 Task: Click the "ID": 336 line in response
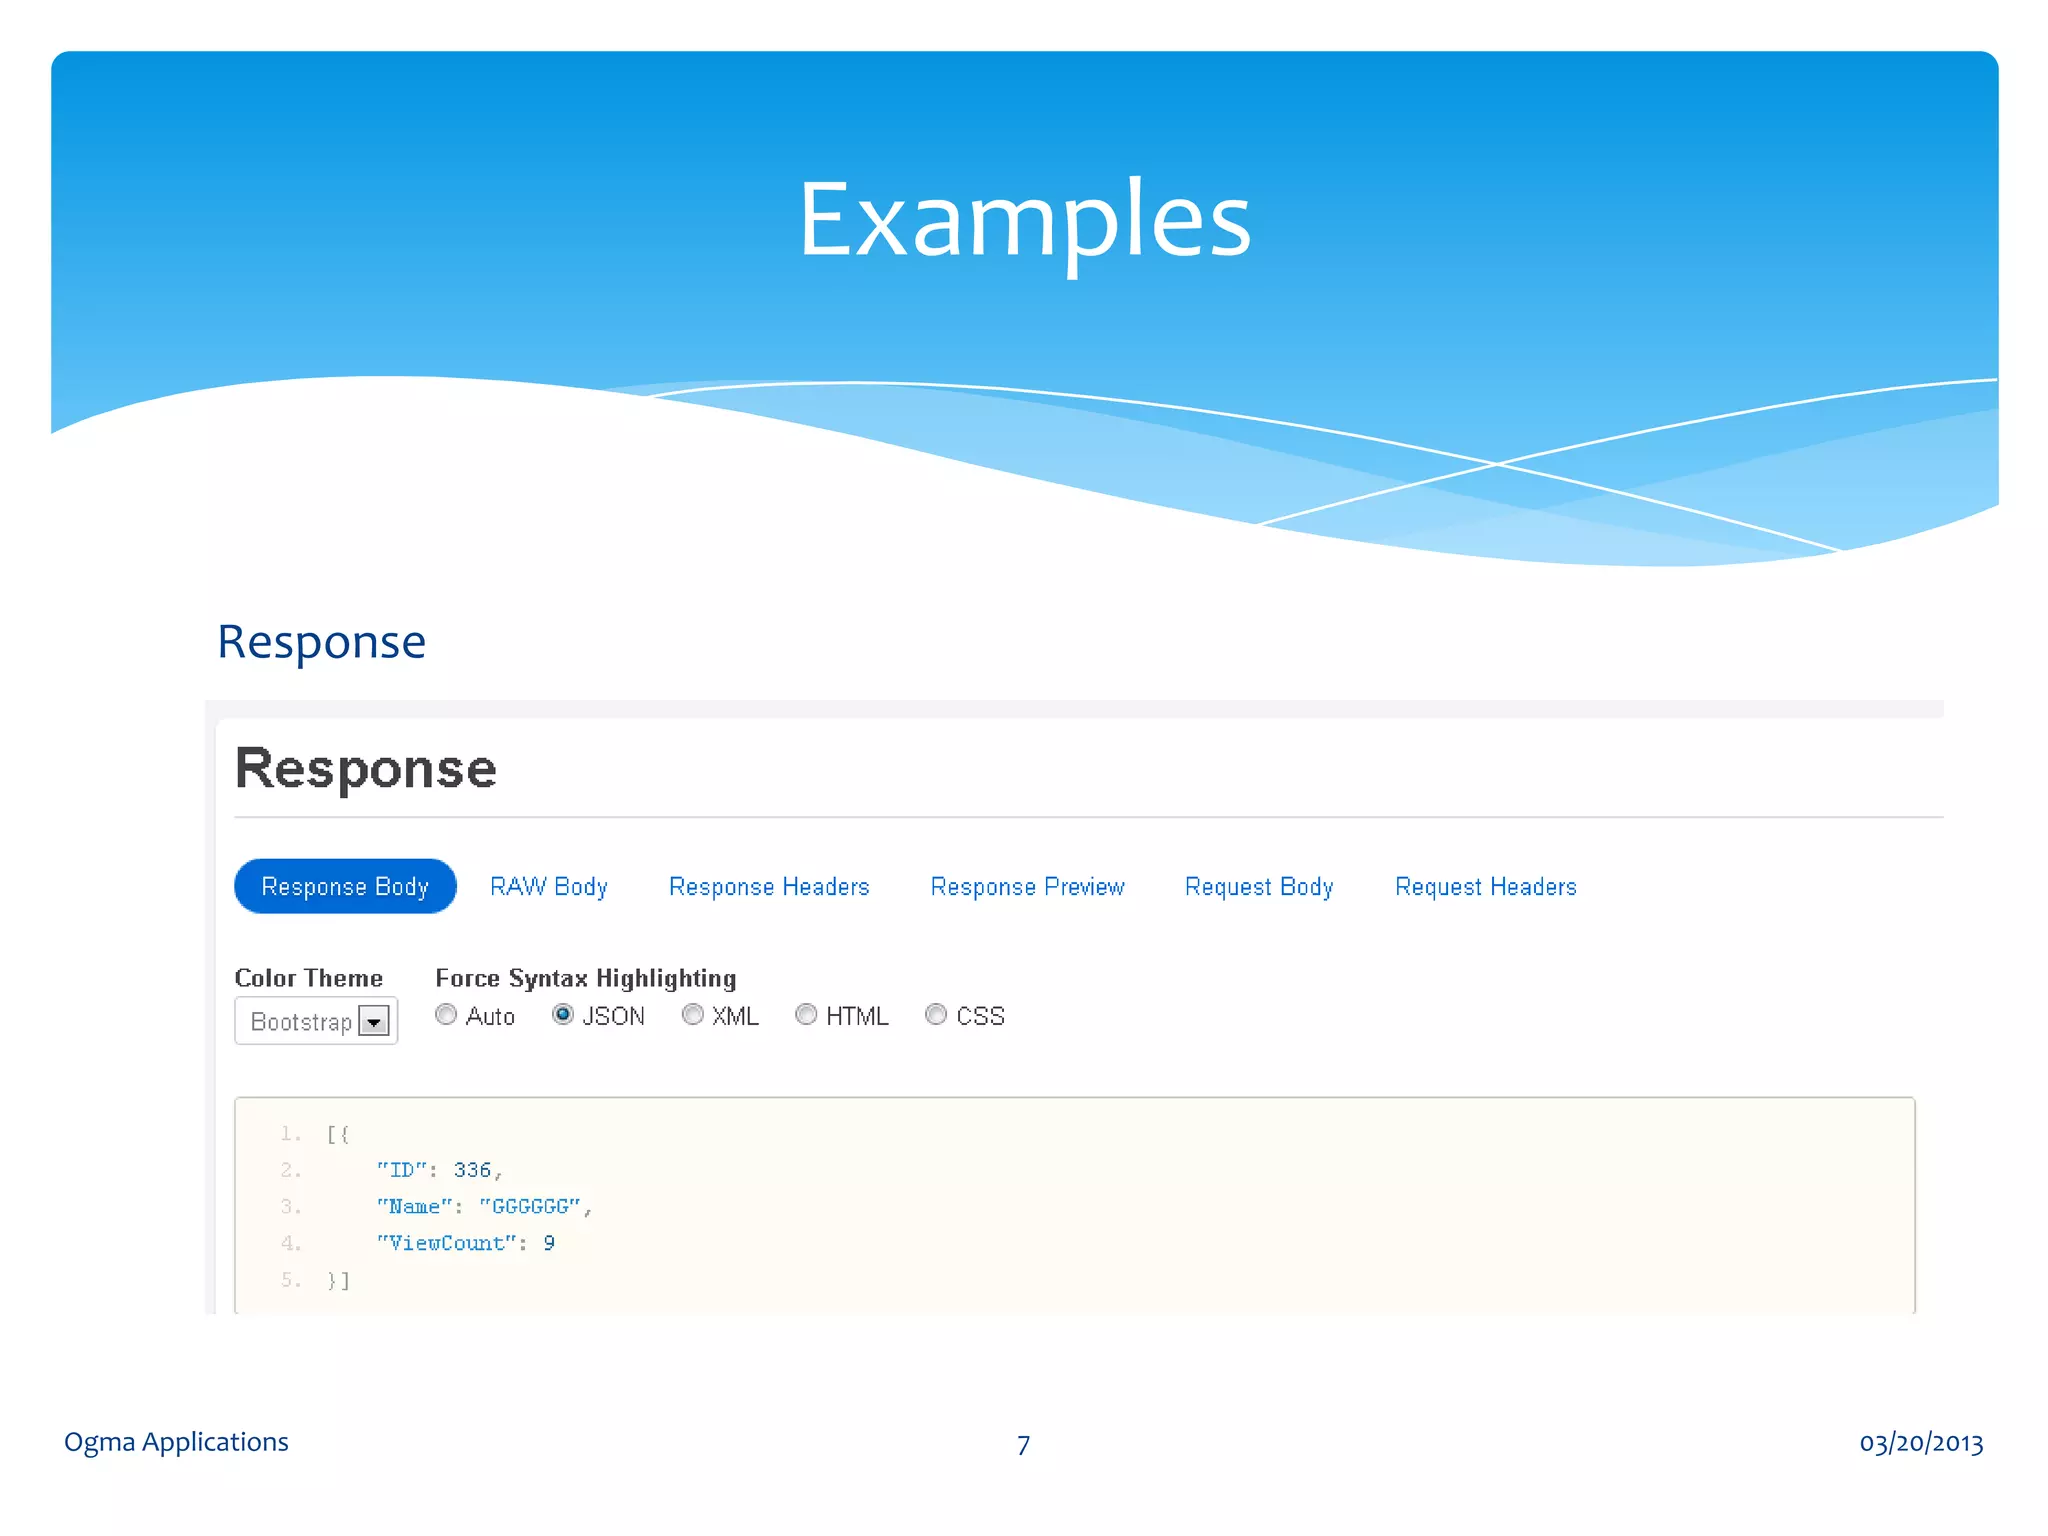coord(439,1170)
